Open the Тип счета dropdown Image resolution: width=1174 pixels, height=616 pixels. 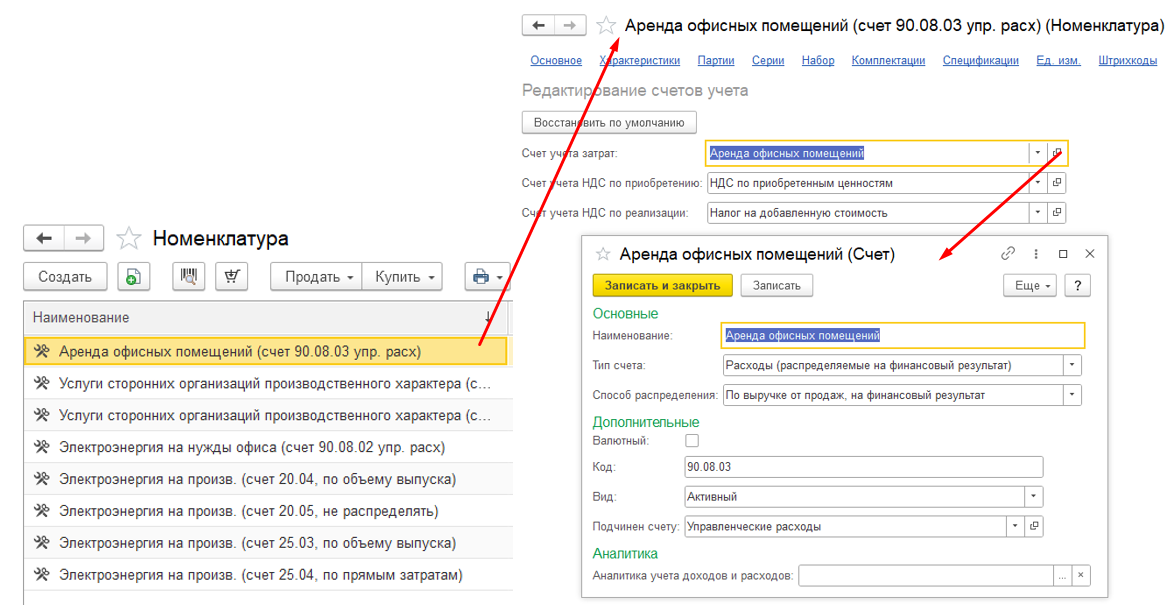(1072, 365)
